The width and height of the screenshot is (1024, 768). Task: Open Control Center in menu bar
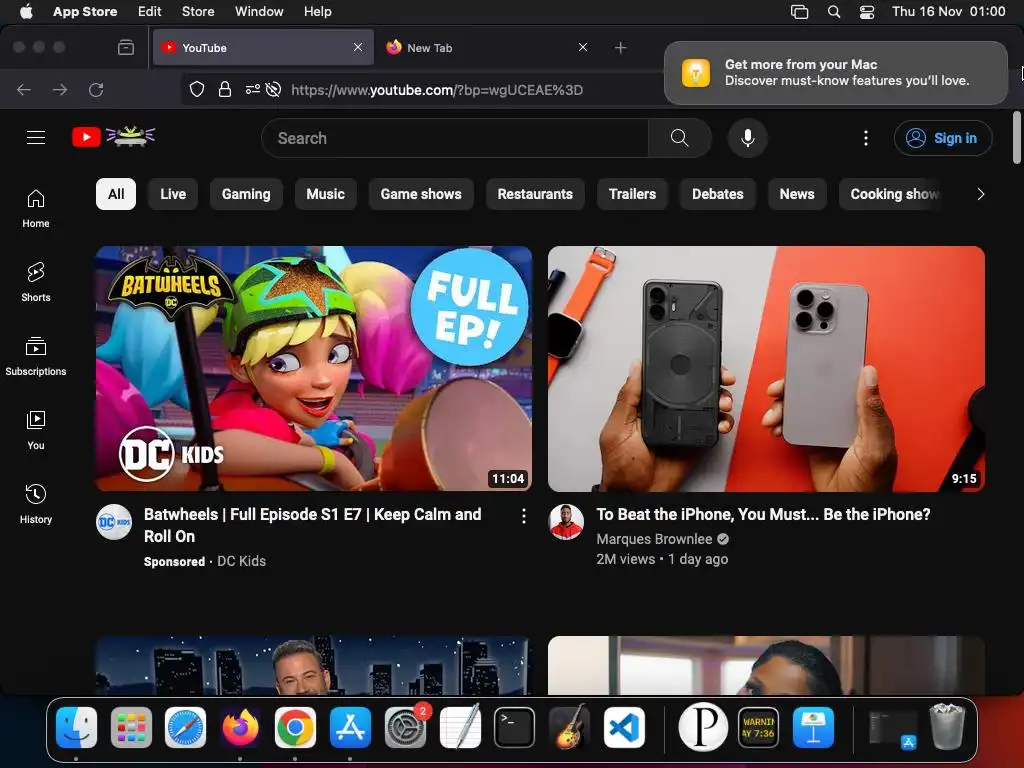coord(867,11)
